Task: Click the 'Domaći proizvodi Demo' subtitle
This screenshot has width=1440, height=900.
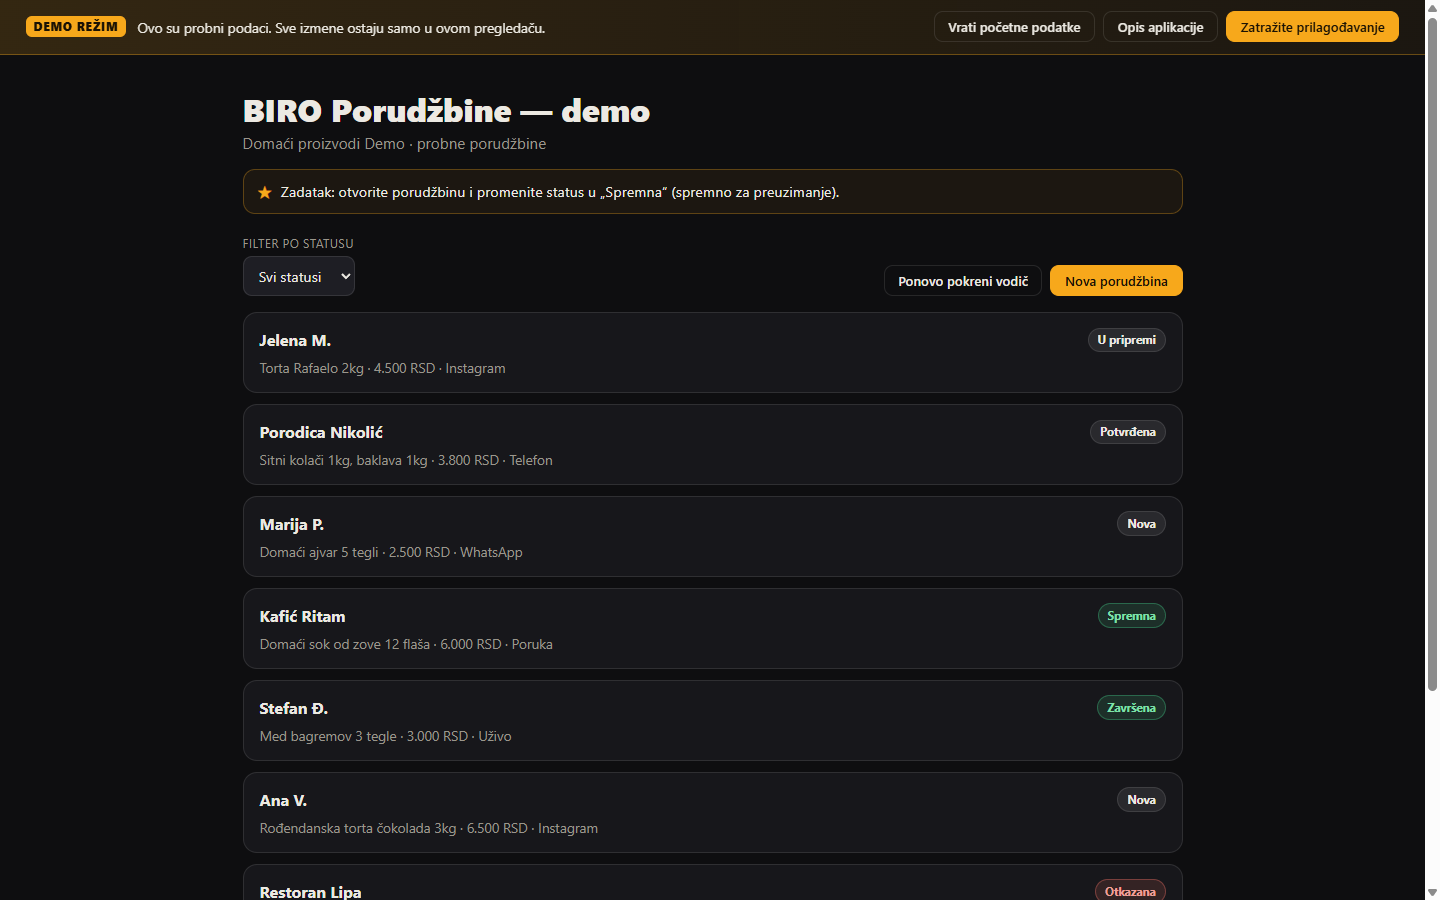Action: [324, 144]
